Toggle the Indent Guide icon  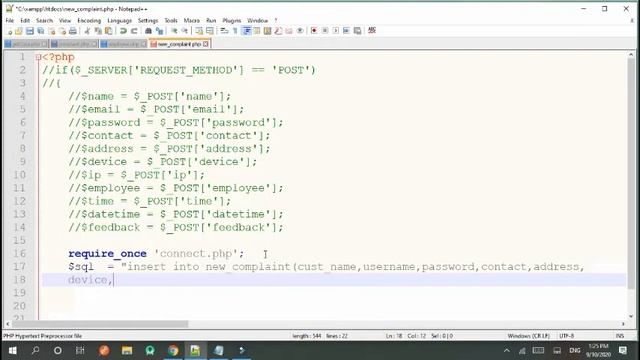pyautogui.click(x=247, y=31)
